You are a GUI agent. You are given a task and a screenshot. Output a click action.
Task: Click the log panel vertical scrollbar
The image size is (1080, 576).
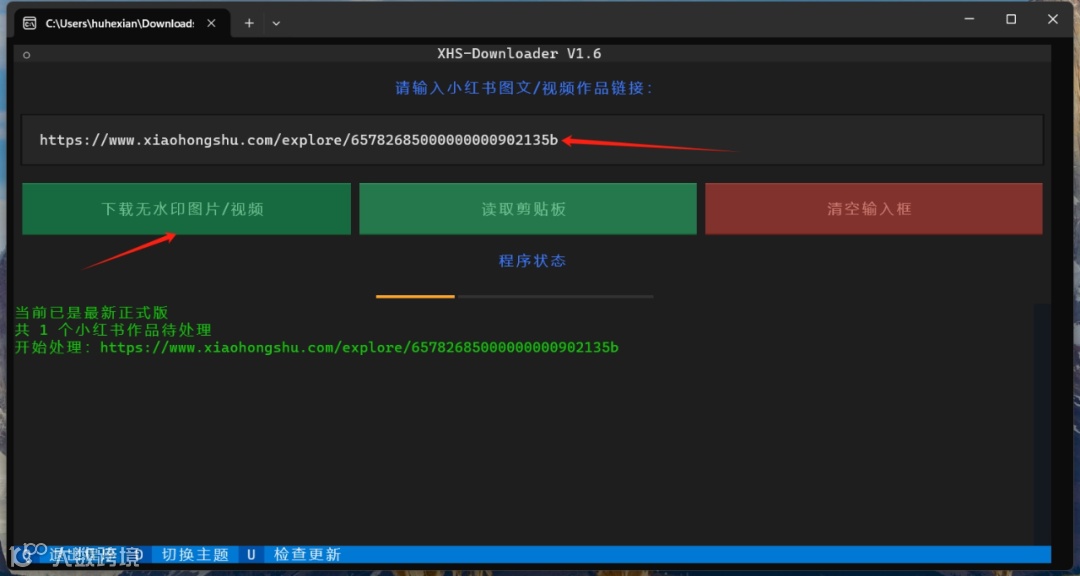(1042, 424)
